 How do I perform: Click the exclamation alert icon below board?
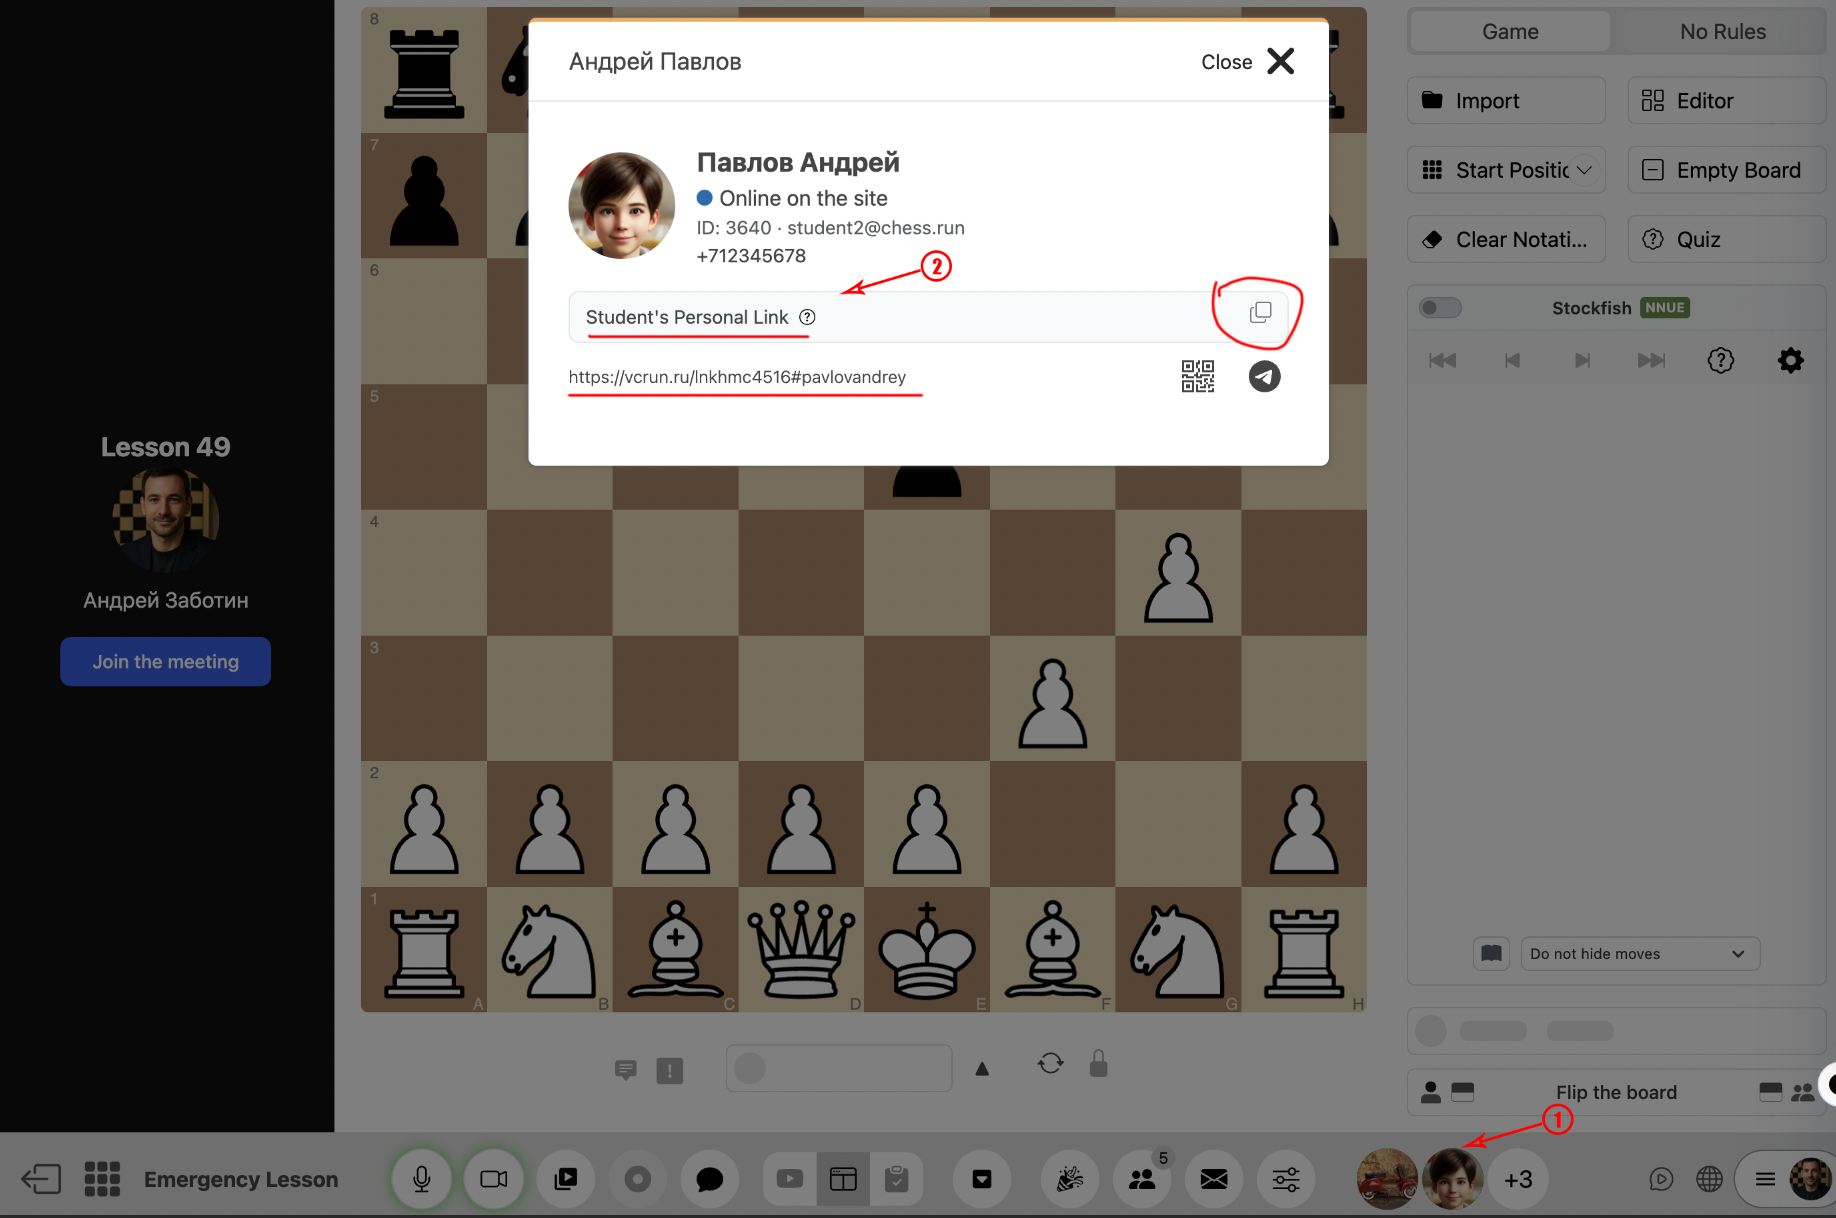point(669,1071)
